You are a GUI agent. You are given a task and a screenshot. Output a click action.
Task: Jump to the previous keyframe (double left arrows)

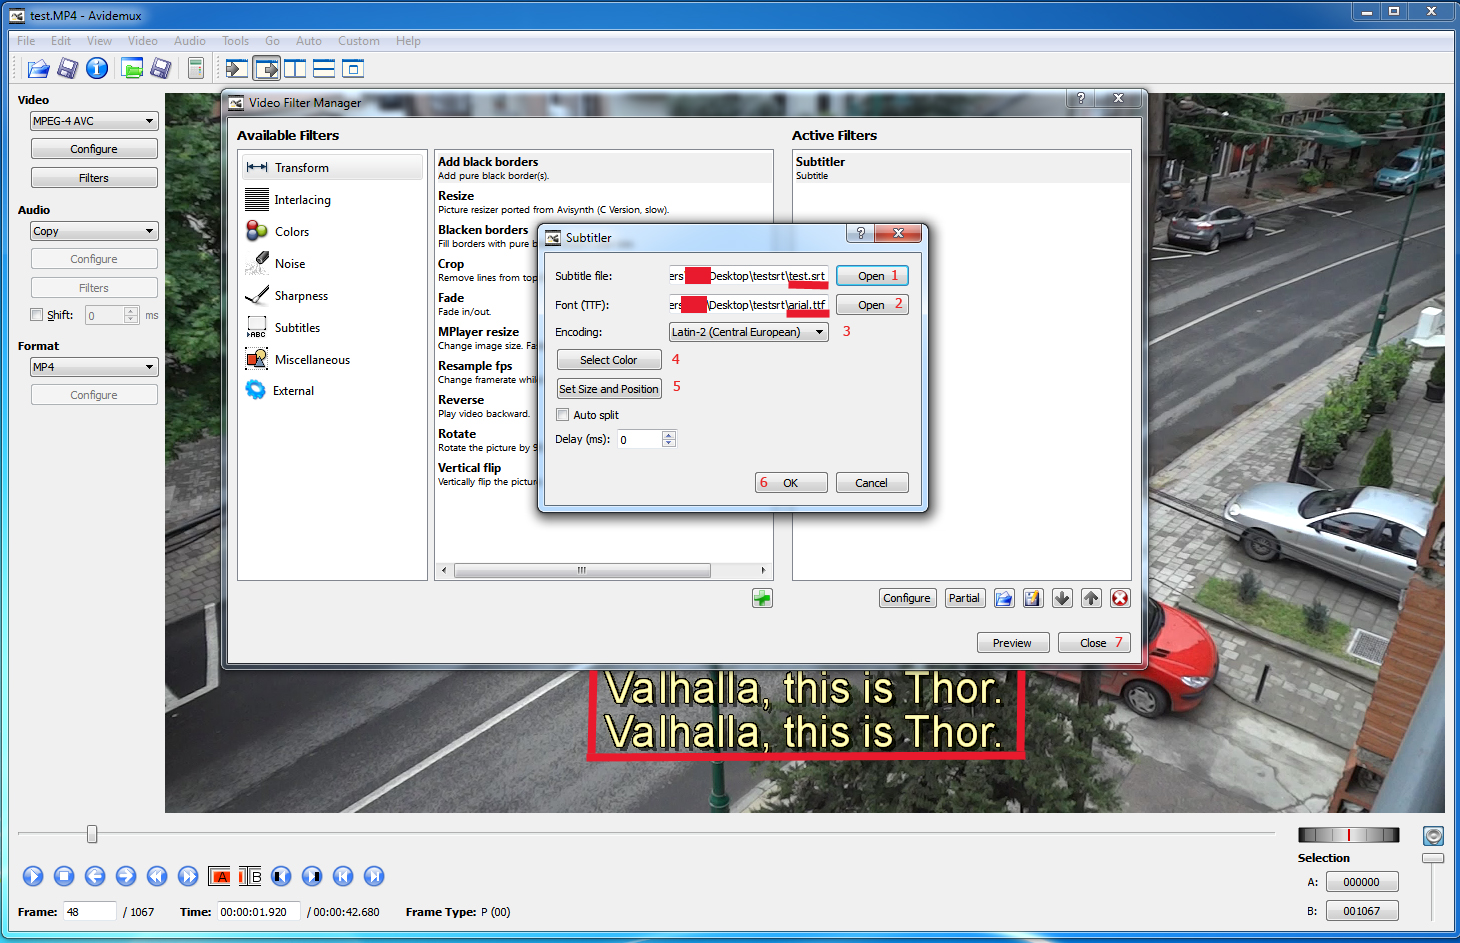157,876
